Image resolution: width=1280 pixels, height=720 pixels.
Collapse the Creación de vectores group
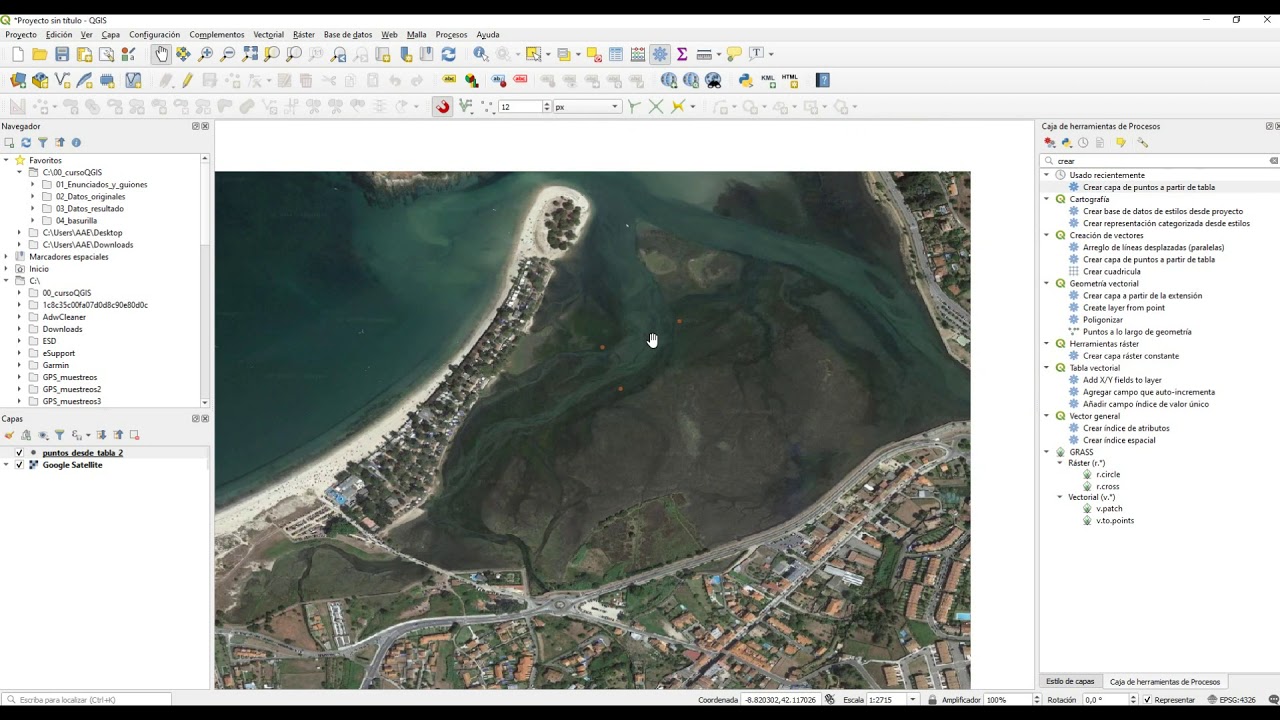pyautogui.click(x=1047, y=235)
